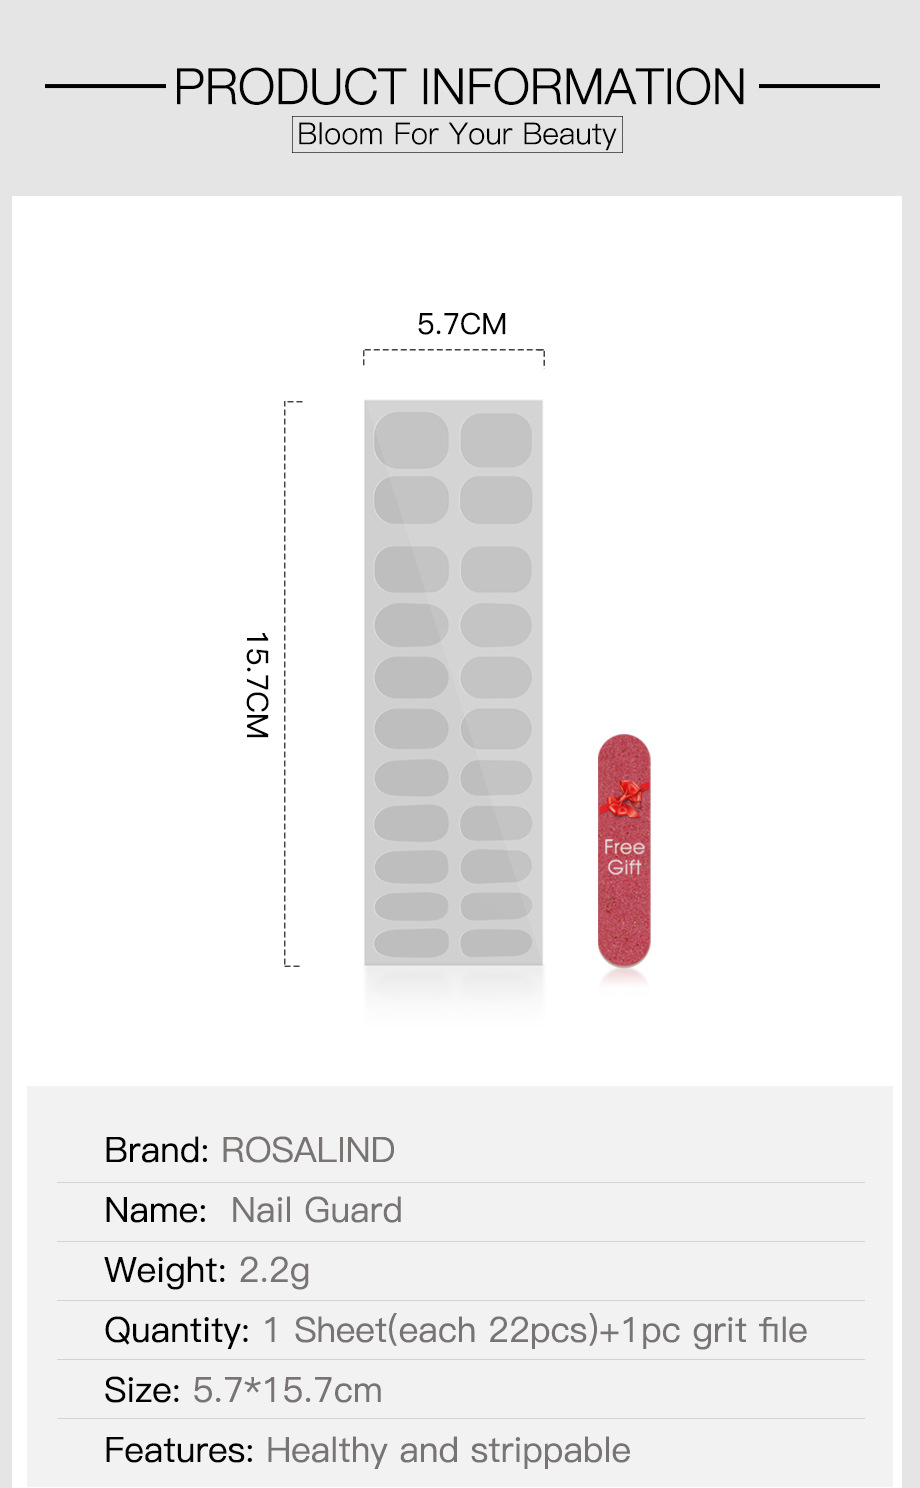Click the Free Gift text on the file
Screen dimensions: 920x1488
624,857
